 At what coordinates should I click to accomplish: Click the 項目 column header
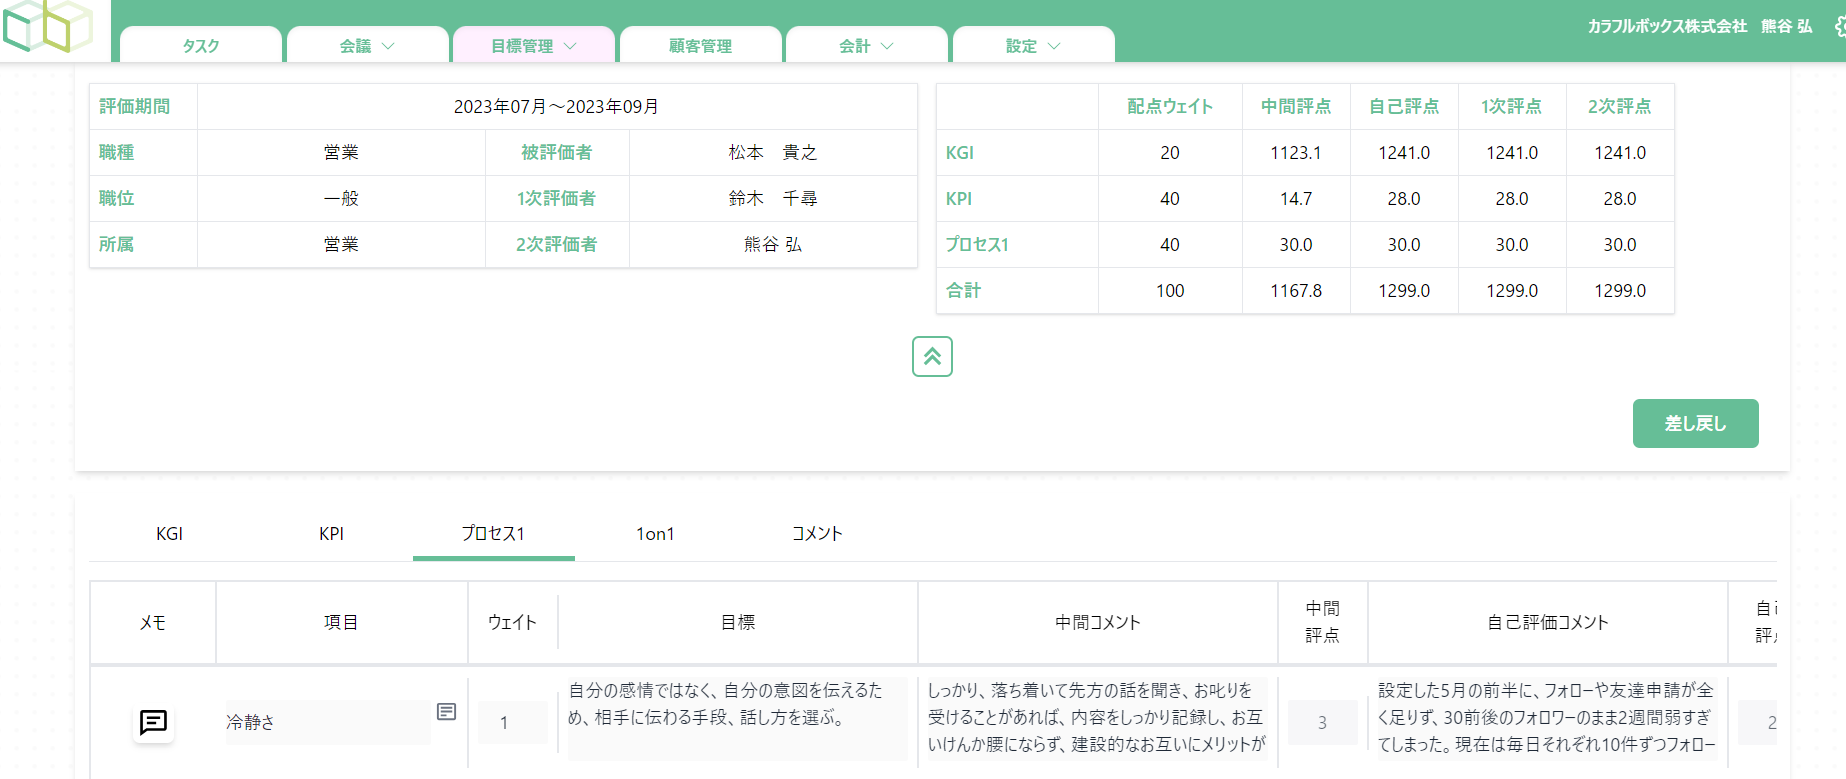tap(341, 622)
